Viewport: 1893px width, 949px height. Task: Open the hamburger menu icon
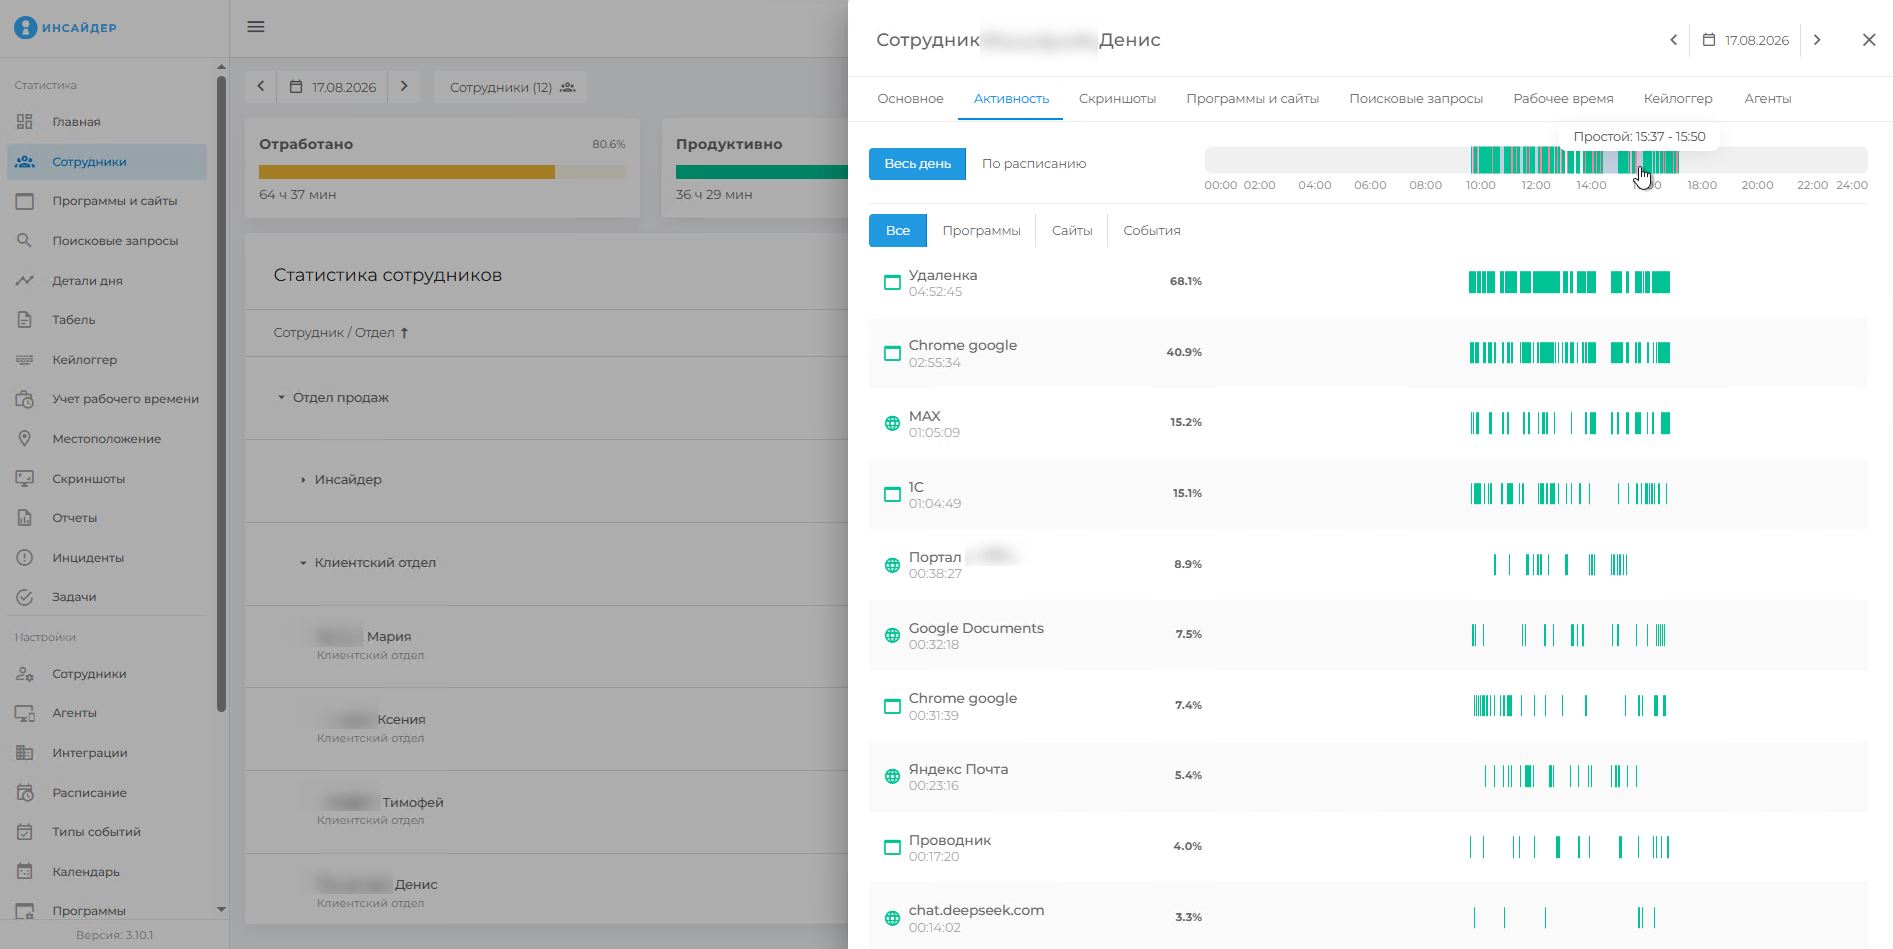256,27
